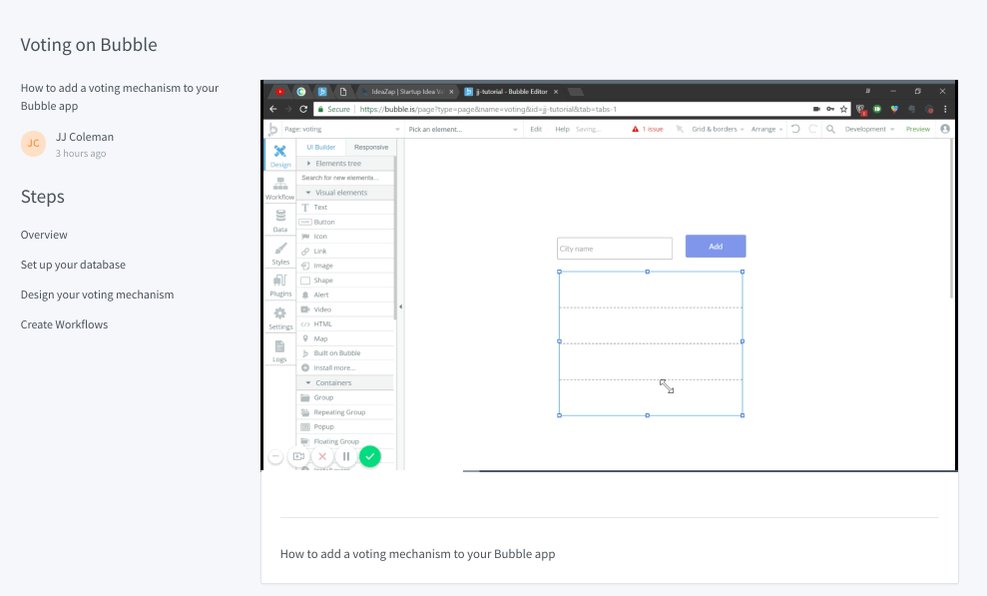Switch to the IdeaZap browser tab
Screen dimensions: 987x596
point(407,91)
